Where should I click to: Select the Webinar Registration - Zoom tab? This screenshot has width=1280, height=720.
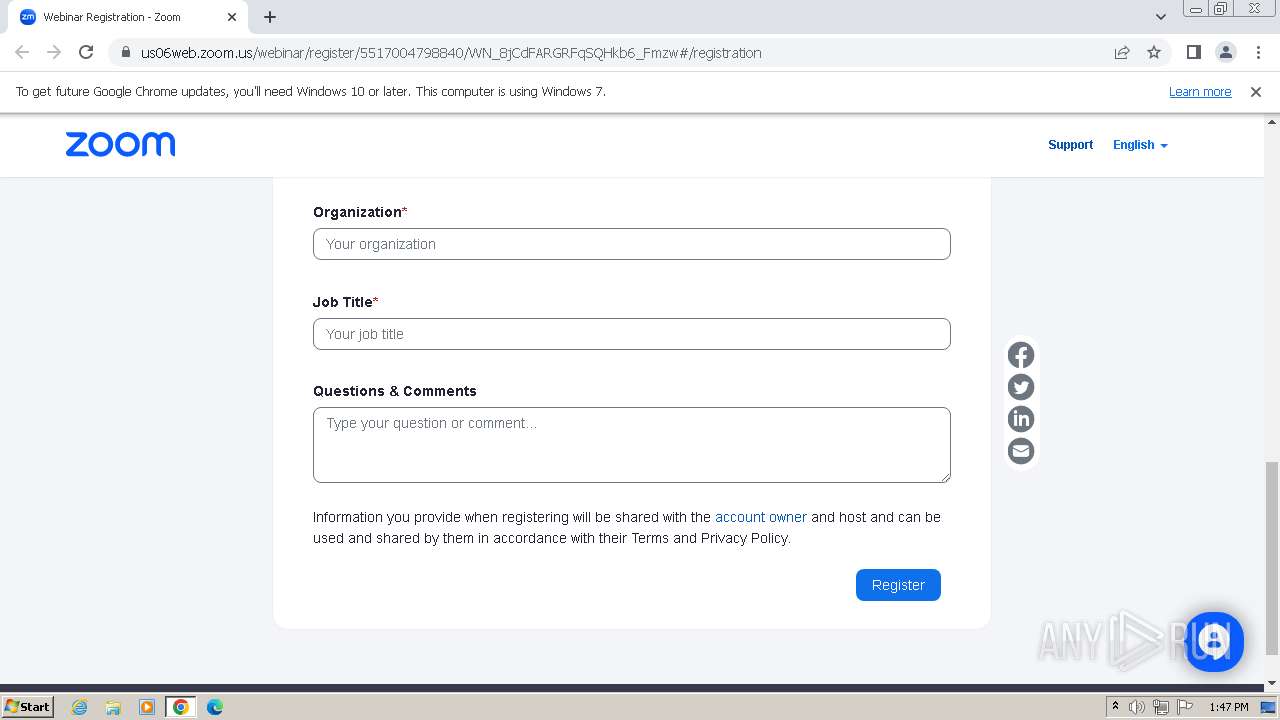click(130, 16)
